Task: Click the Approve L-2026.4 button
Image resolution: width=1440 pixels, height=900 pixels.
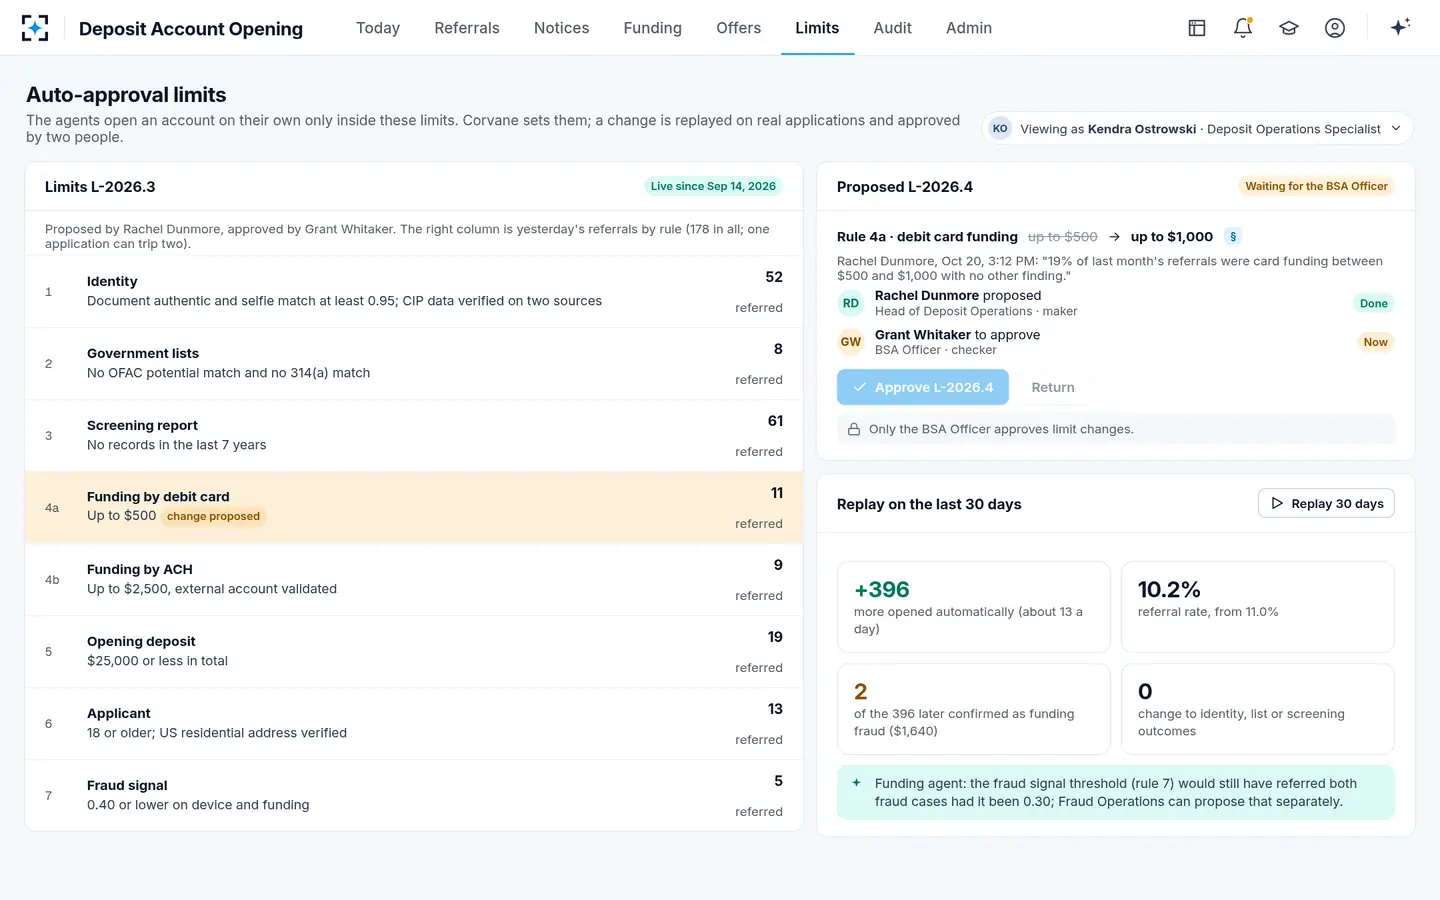Action: (923, 387)
